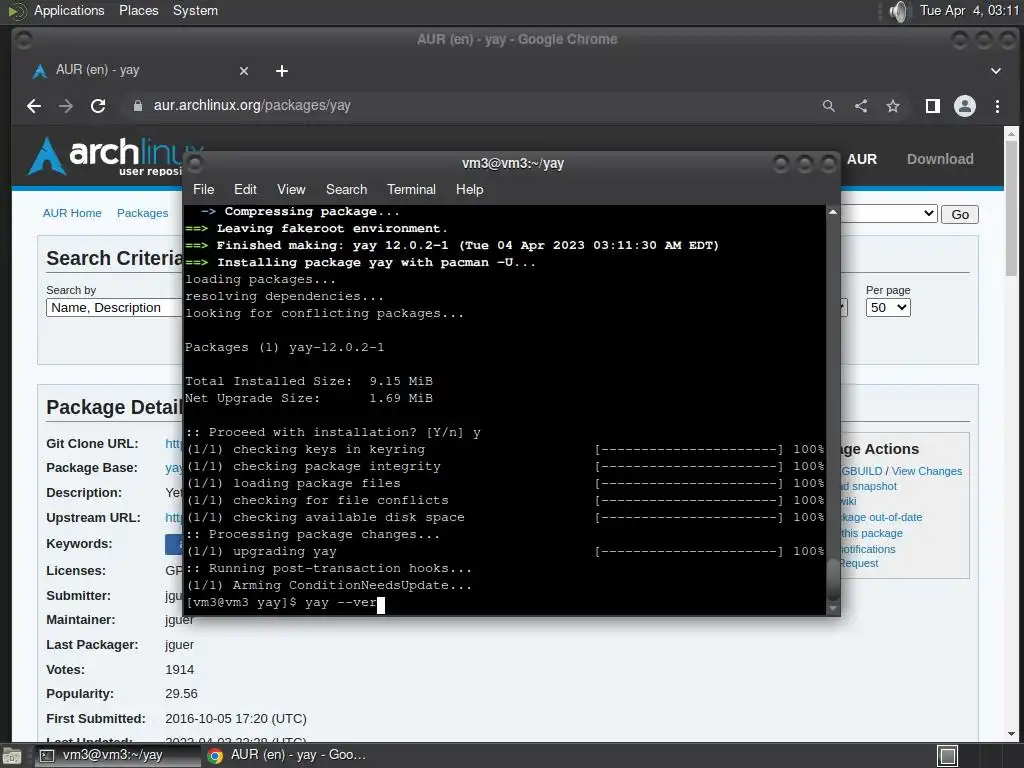Image resolution: width=1024 pixels, height=768 pixels.
Task: Open terminal Search menu
Action: coord(346,189)
